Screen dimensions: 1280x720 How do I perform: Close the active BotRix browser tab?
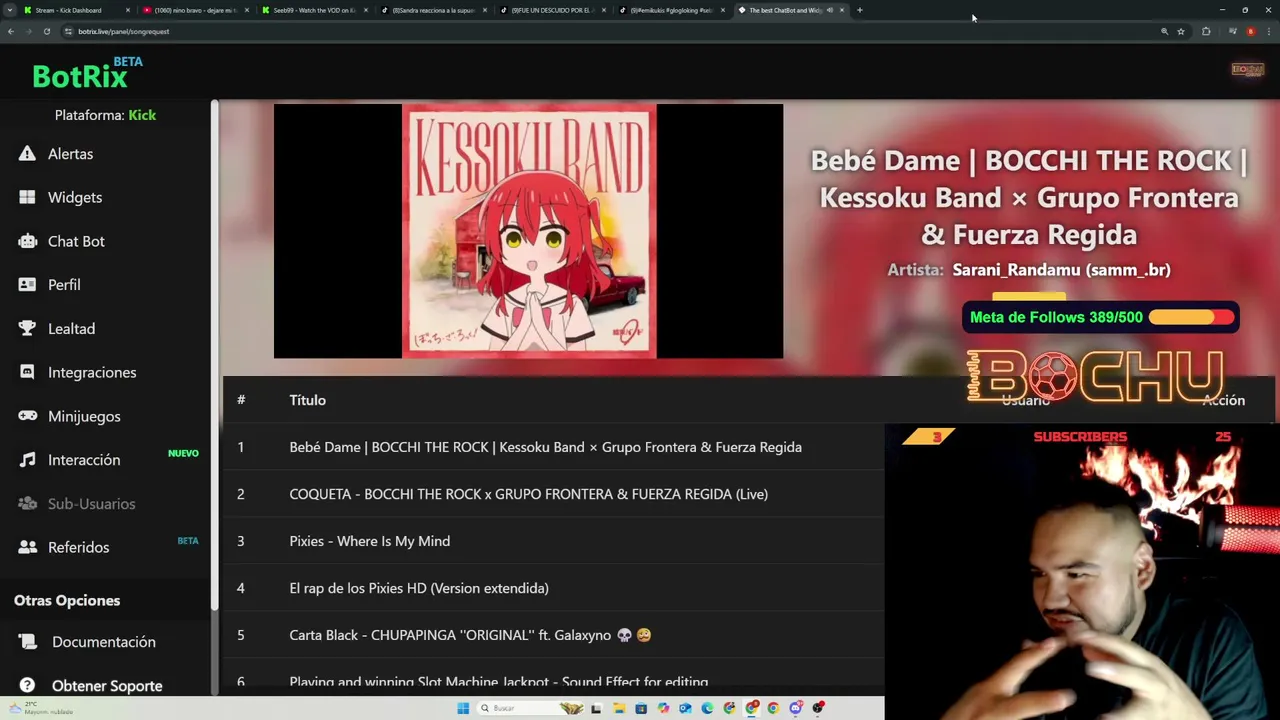click(x=842, y=10)
